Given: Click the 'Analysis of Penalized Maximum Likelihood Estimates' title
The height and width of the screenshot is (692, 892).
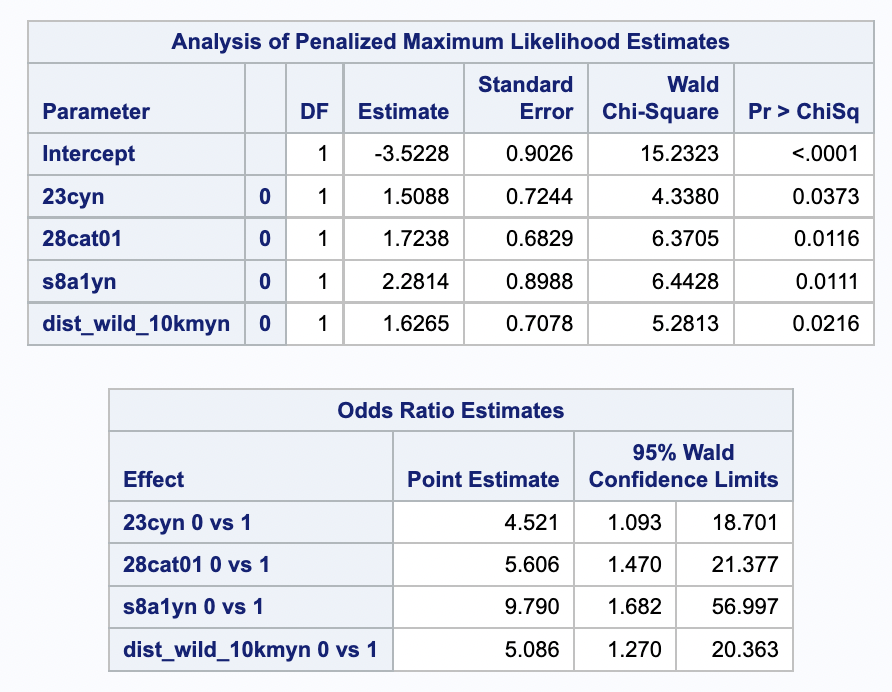Looking at the screenshot, I should (x=450, y=41).
